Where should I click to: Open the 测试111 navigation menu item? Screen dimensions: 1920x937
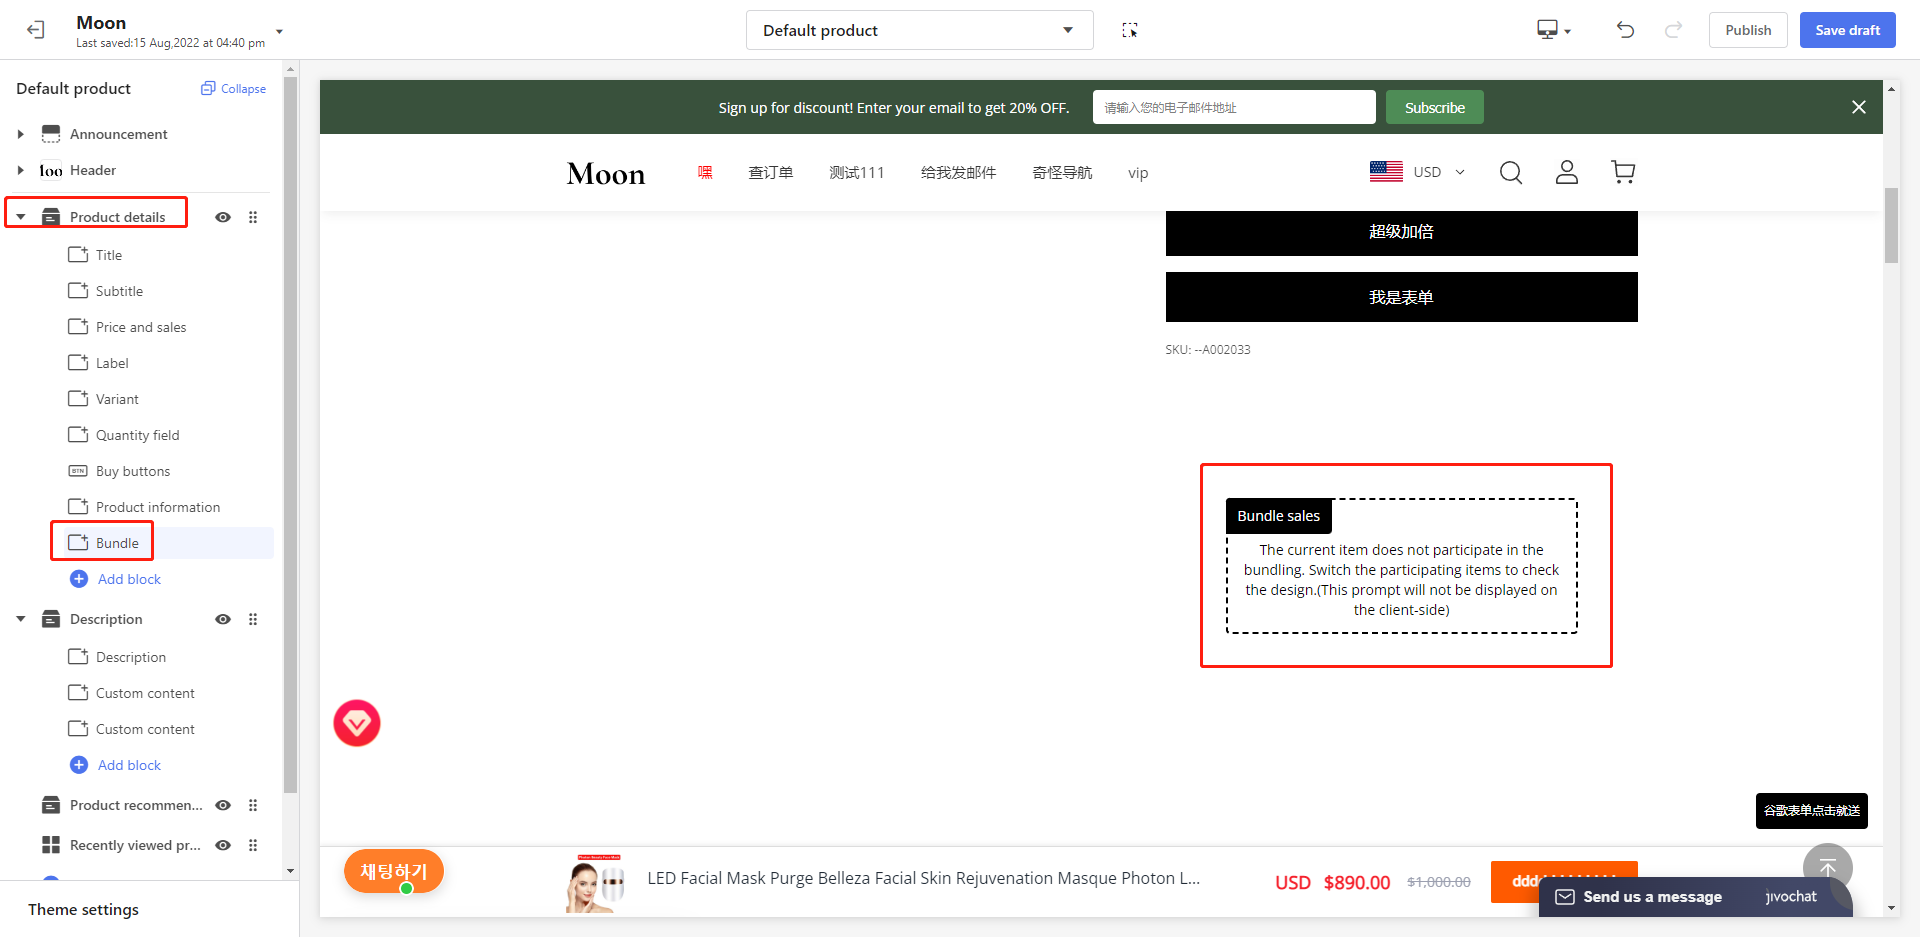[857, 173]
